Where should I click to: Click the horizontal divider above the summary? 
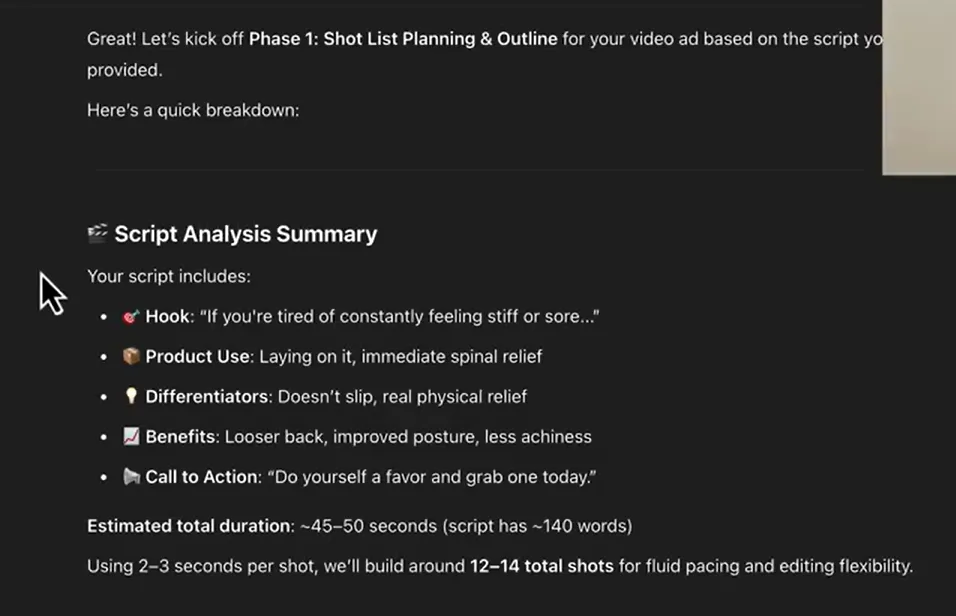tap(480, 169)
